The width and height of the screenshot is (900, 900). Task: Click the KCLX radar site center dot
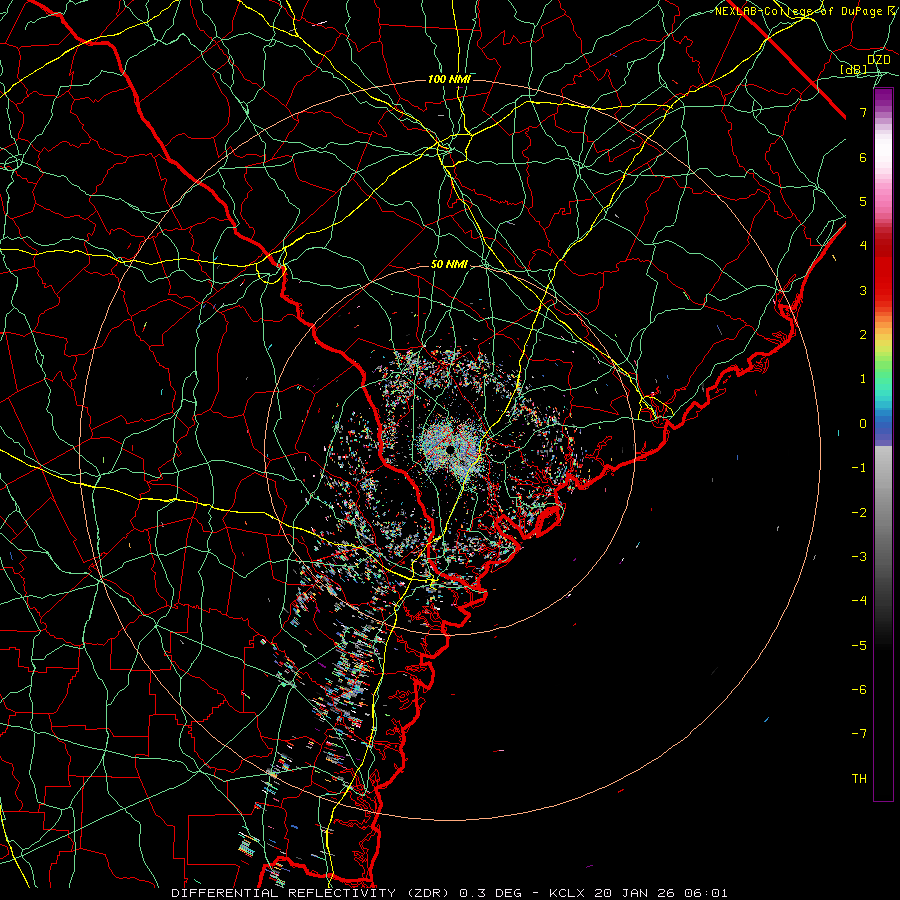450,449
